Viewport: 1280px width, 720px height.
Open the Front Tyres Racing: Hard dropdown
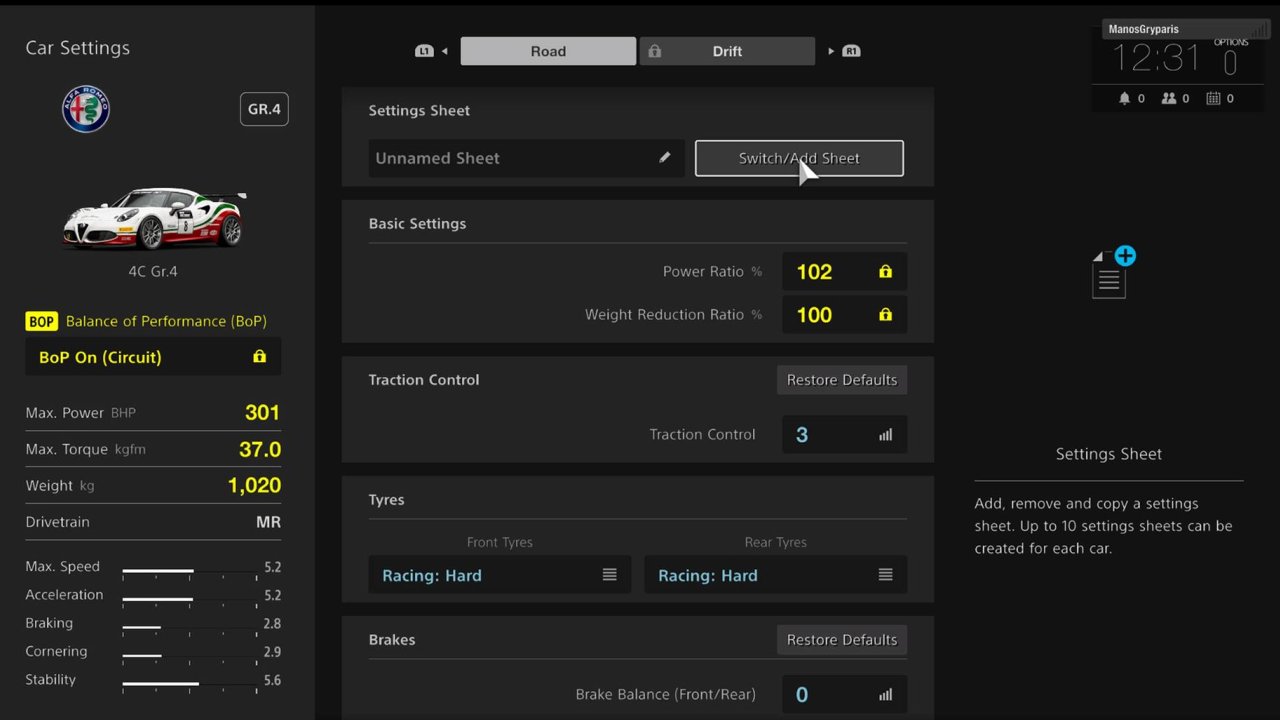[x=499, y=575]
